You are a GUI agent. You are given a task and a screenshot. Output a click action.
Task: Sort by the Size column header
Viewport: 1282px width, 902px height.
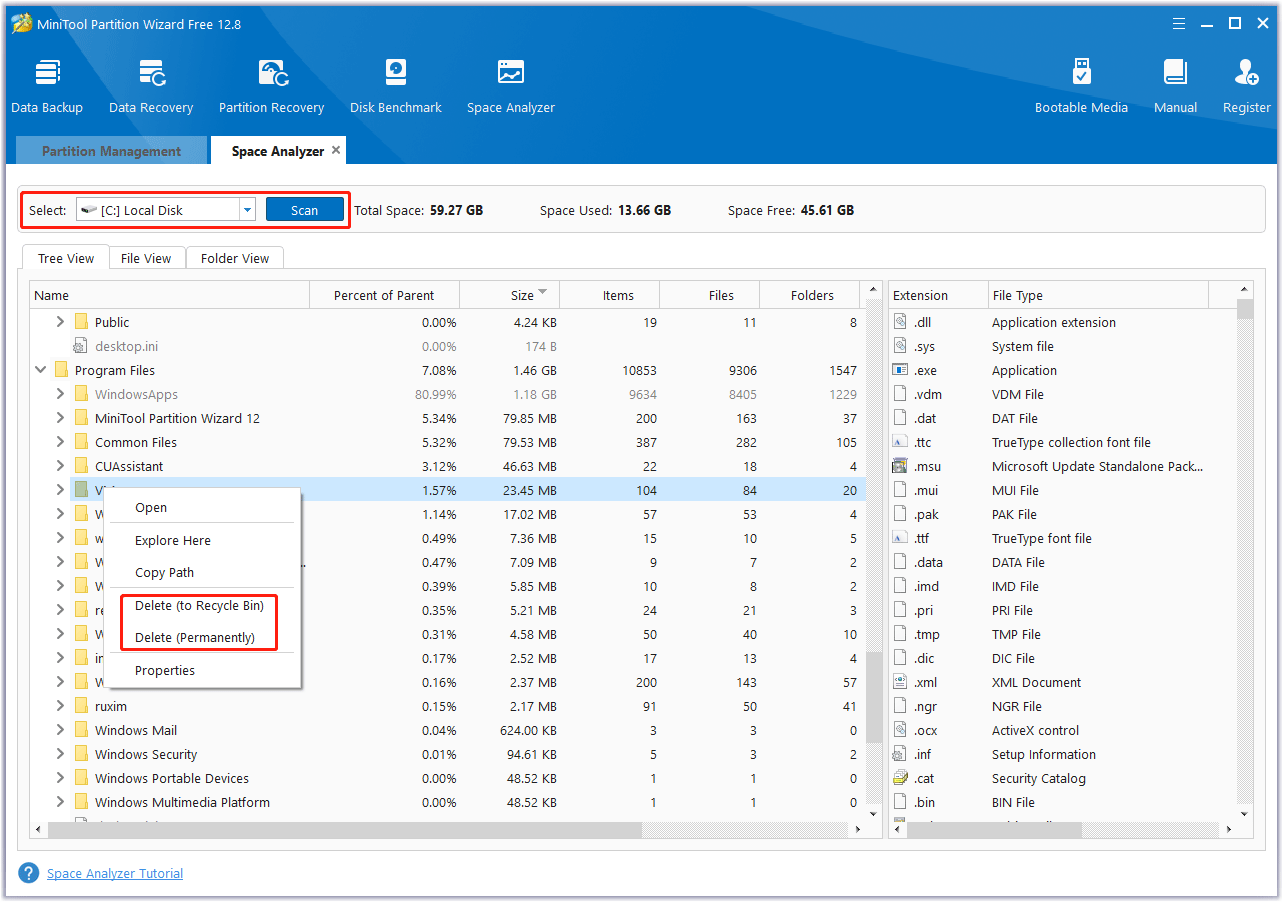508,294
